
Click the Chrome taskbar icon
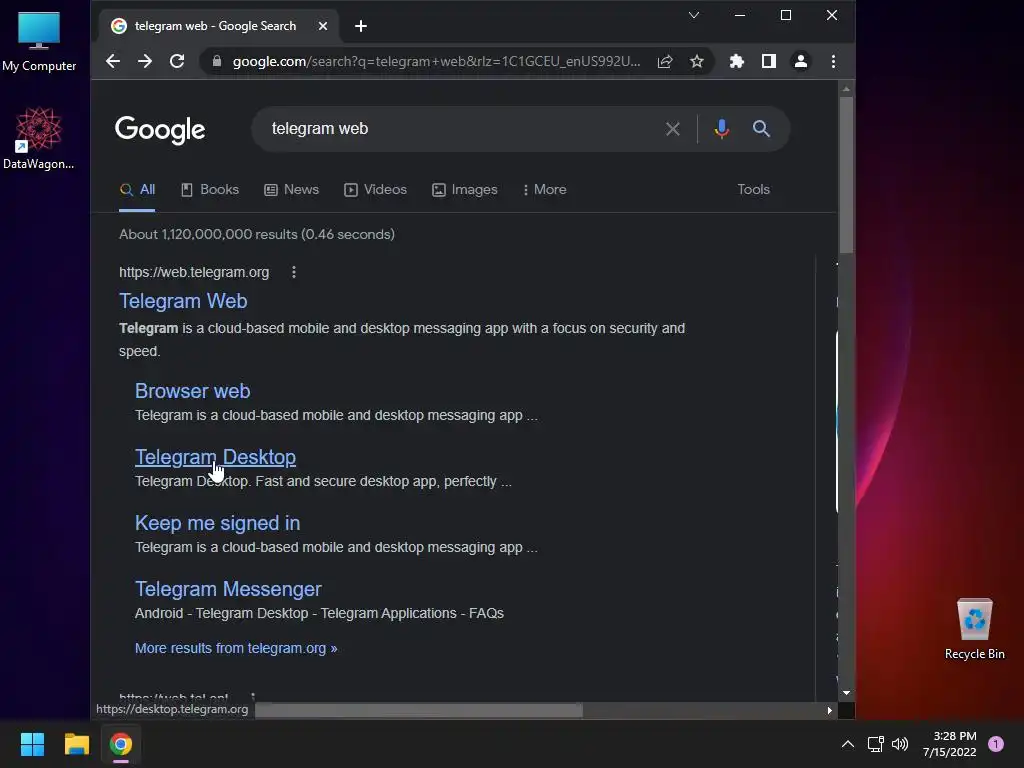pyautogui.click(x=121, y=744)
